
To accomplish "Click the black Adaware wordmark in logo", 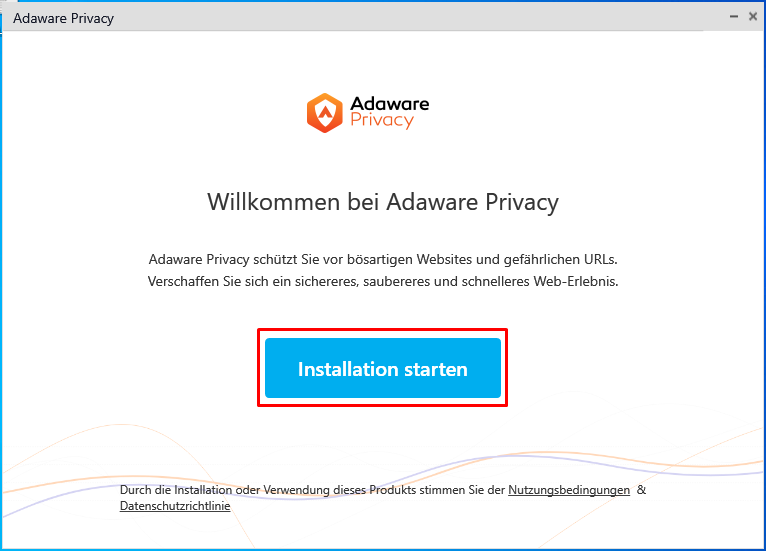I will 389,104.
